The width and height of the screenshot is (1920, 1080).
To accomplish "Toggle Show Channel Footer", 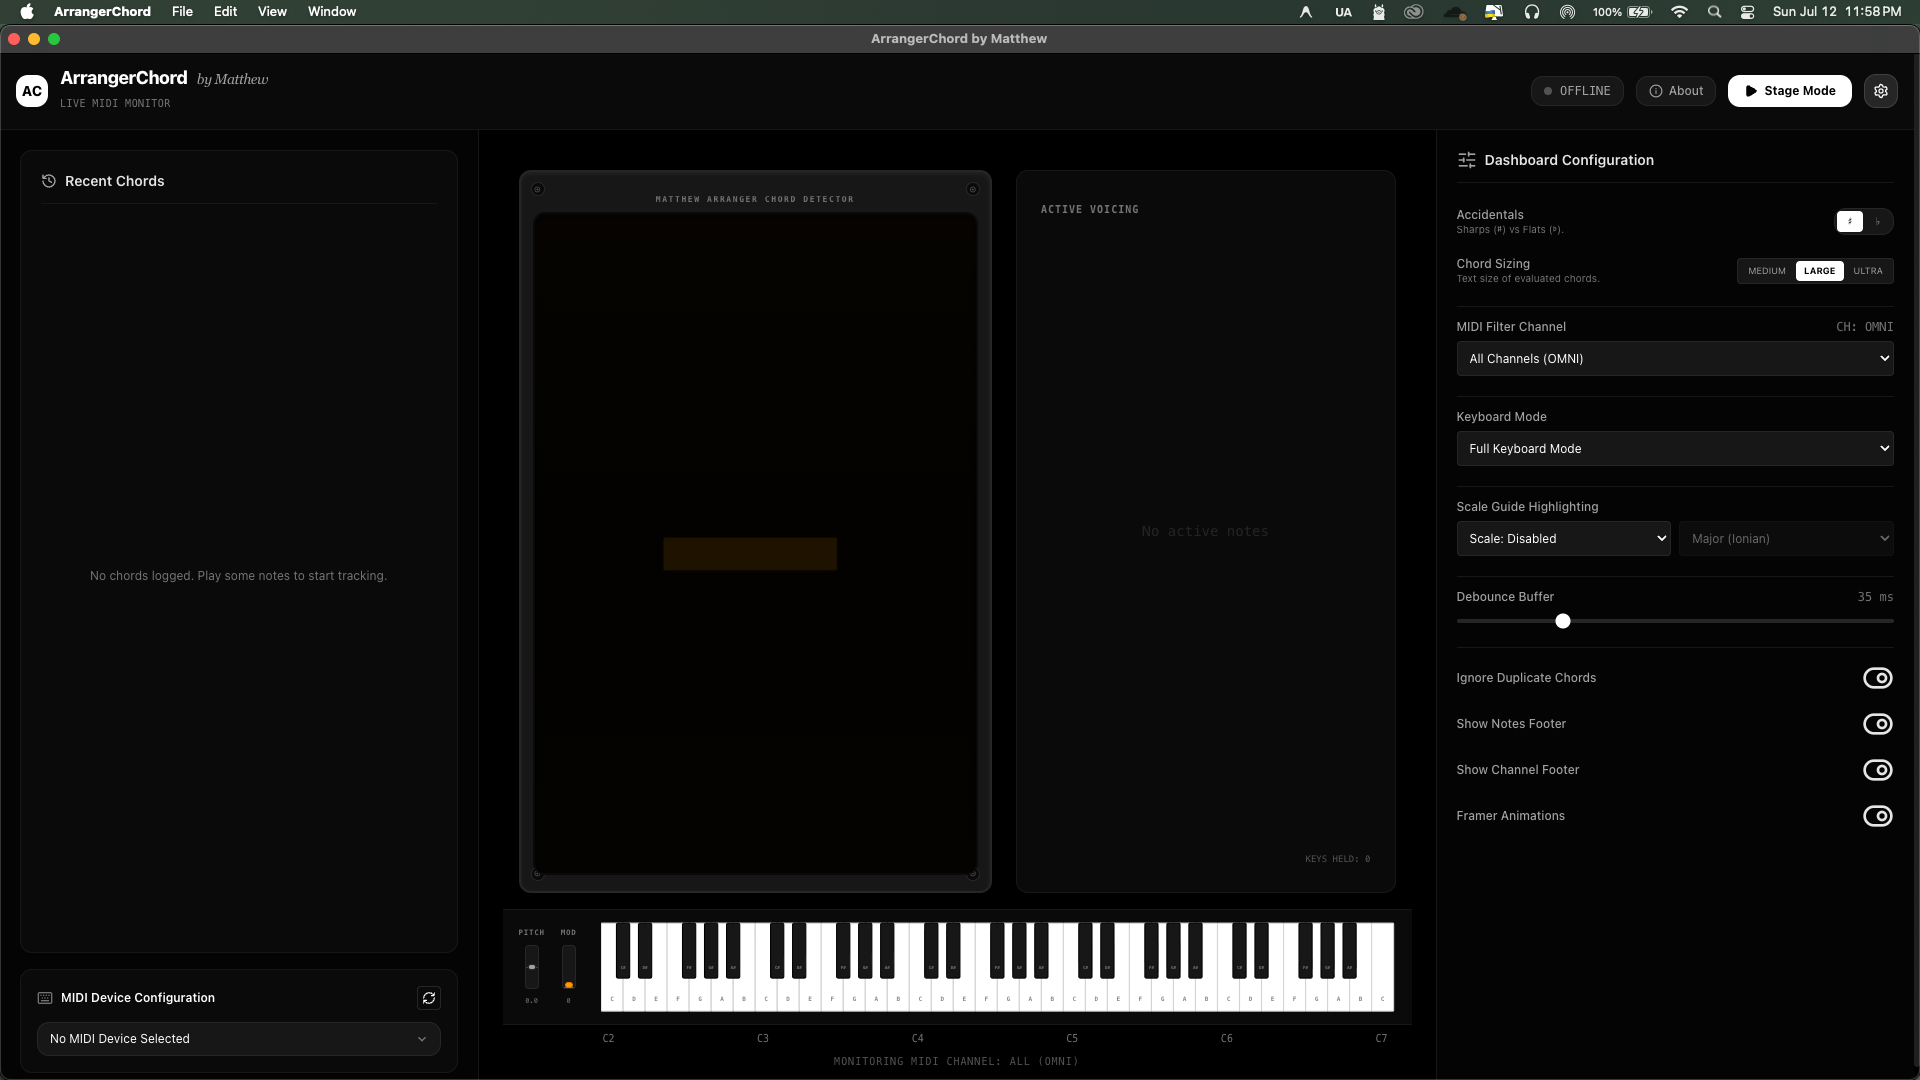I will click(x=1877, y=770).
